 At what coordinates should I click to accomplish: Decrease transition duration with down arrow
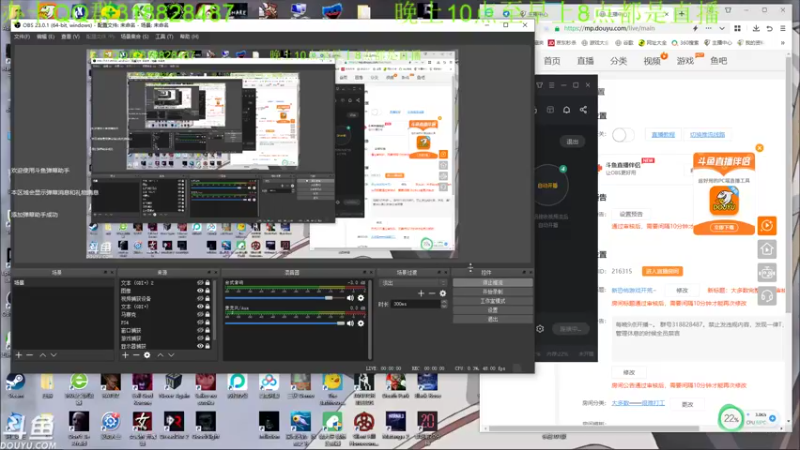(443, 306)
